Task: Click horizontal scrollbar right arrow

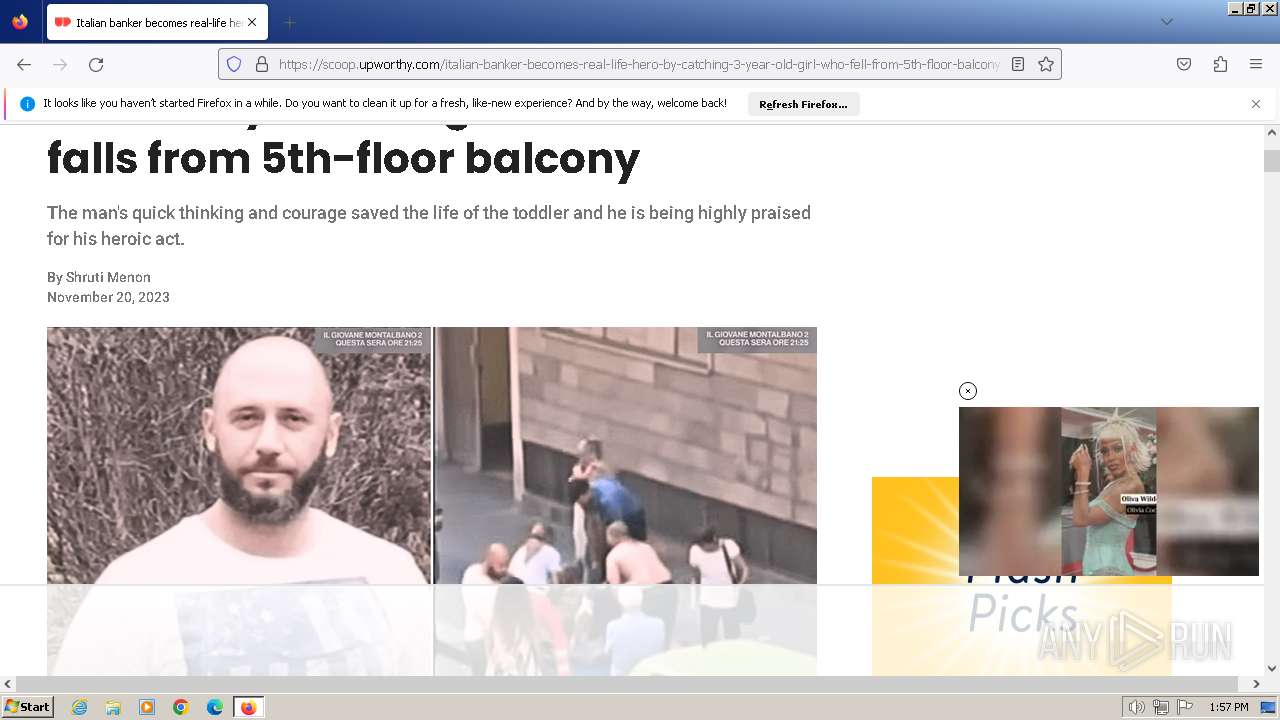Action: pyautogui.click(x=1256, y=684)
